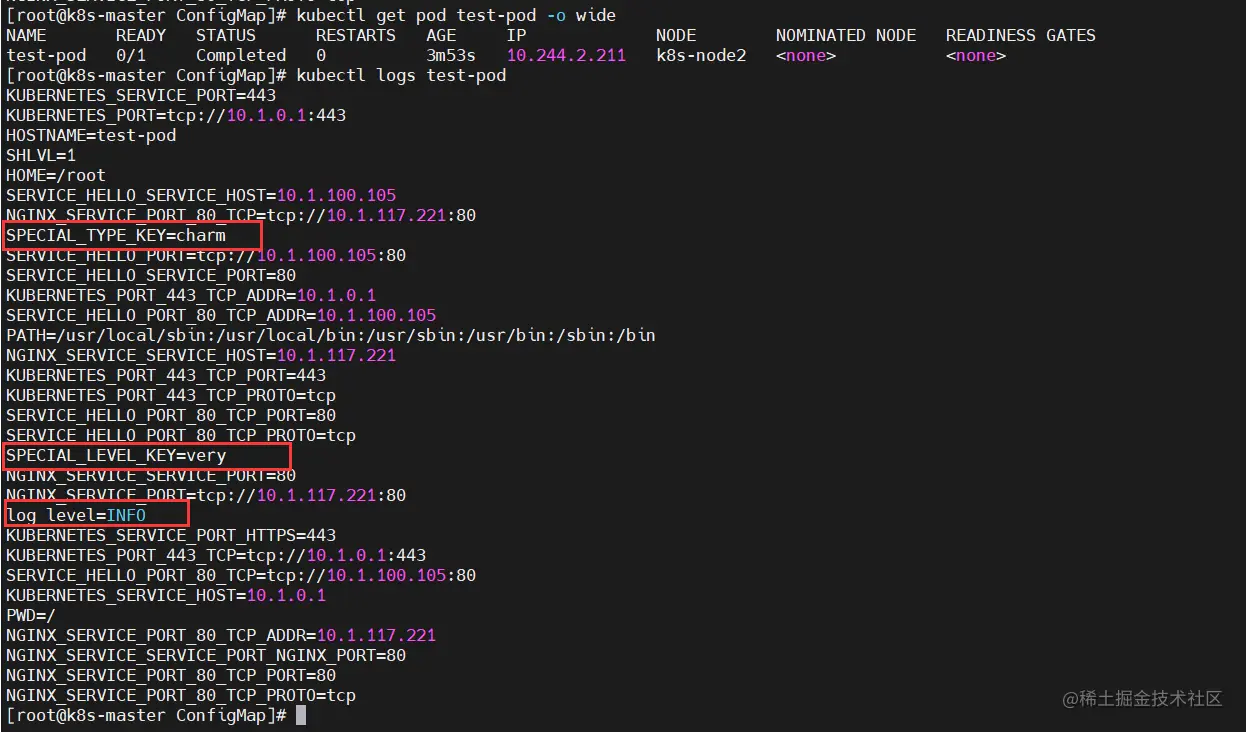Viewport: 1246px width, 732px height.
Task: Select line SERVICE_HELLO_SERVICE_PORT=80
Action: [x=151, y=275]
